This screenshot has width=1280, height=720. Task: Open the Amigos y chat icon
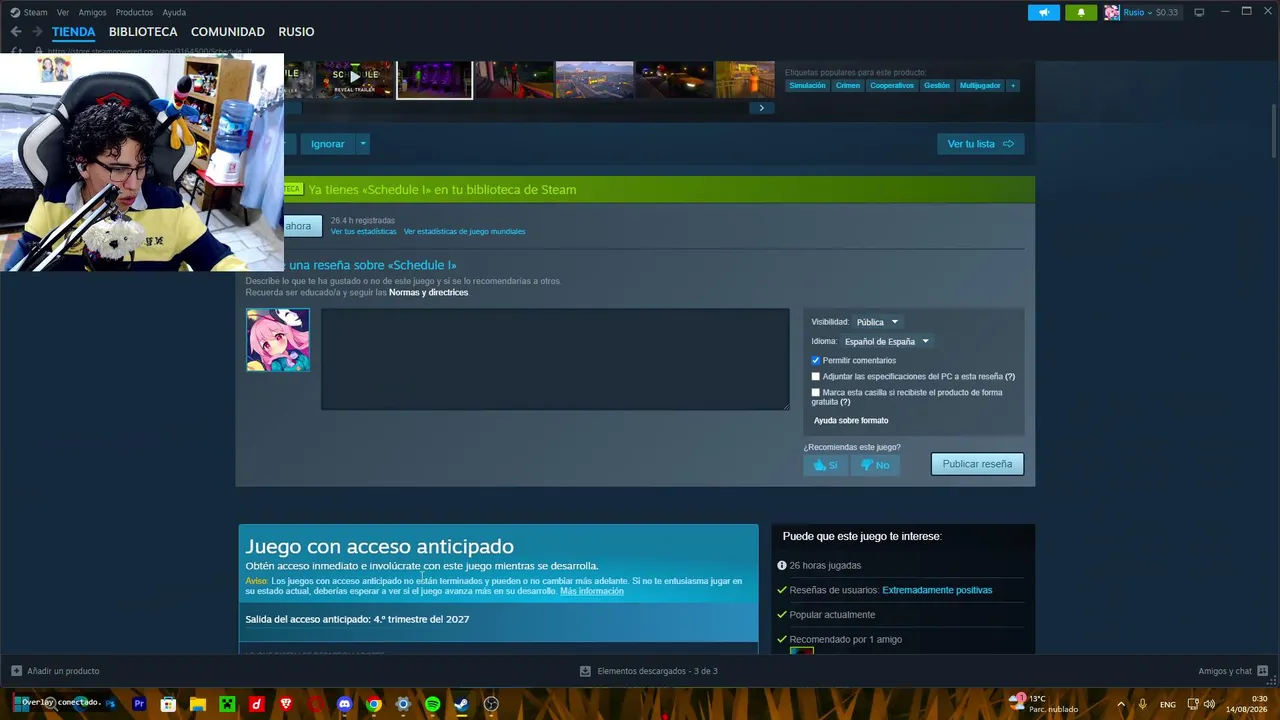1263,671
